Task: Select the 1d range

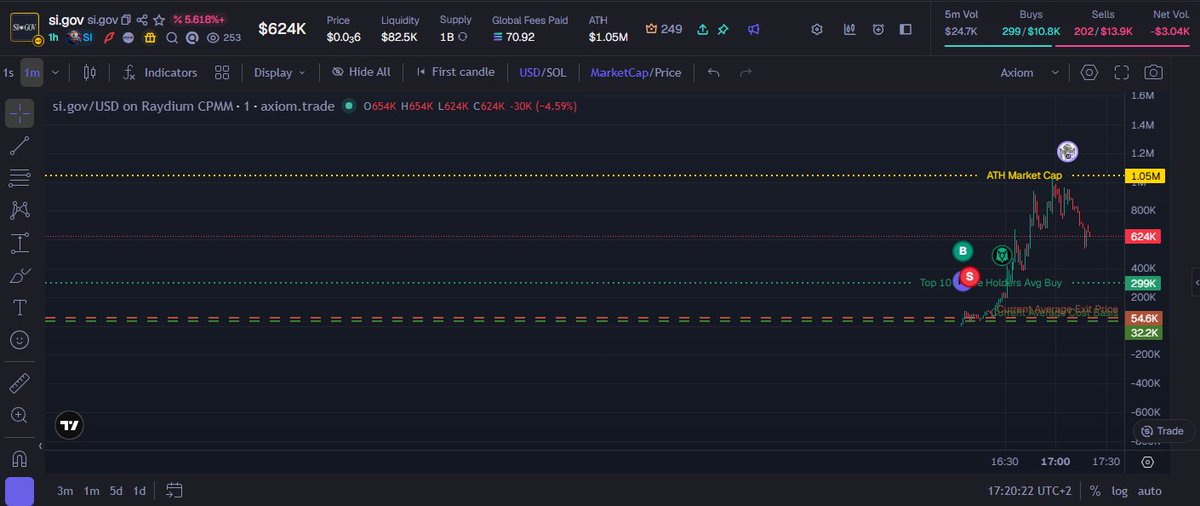Action: click(x=140, y=491)
